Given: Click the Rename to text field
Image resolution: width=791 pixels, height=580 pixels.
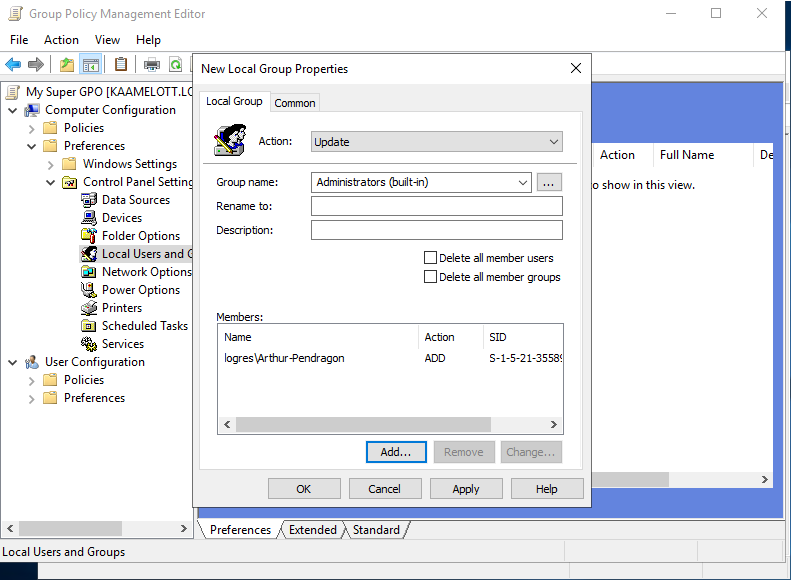Looking at the screenshot, I should [436, 206].
